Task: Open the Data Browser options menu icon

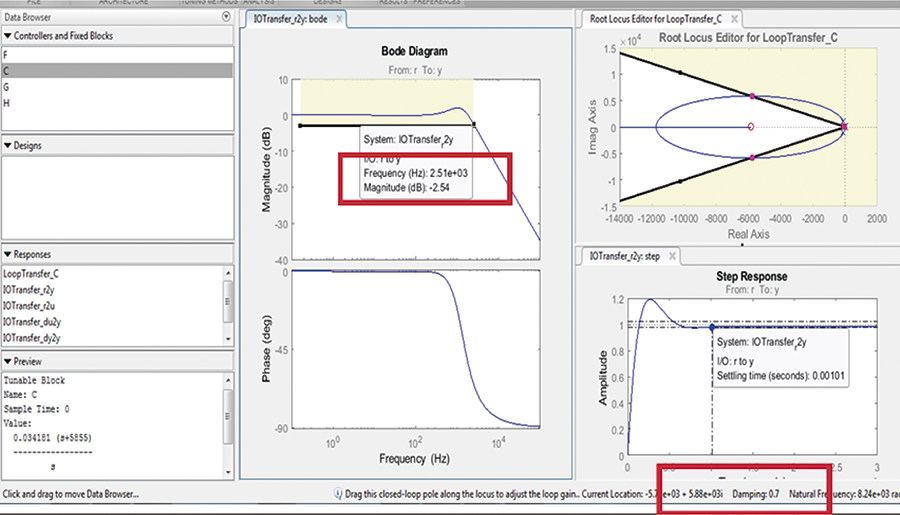Action: (226, 18)
